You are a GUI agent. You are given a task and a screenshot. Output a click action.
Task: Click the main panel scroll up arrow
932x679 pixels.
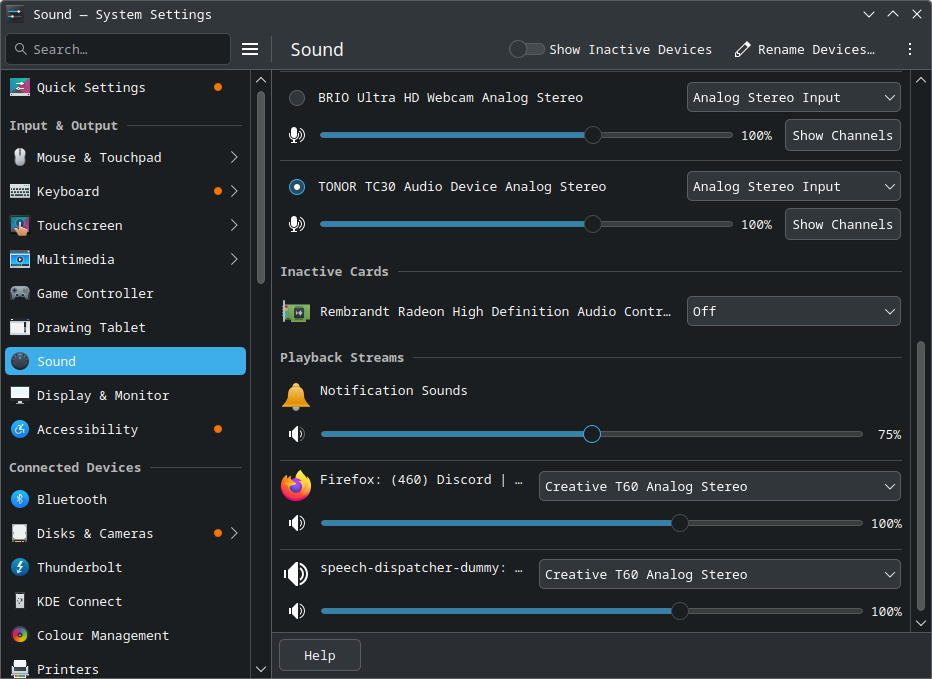[x=921, y=80]
